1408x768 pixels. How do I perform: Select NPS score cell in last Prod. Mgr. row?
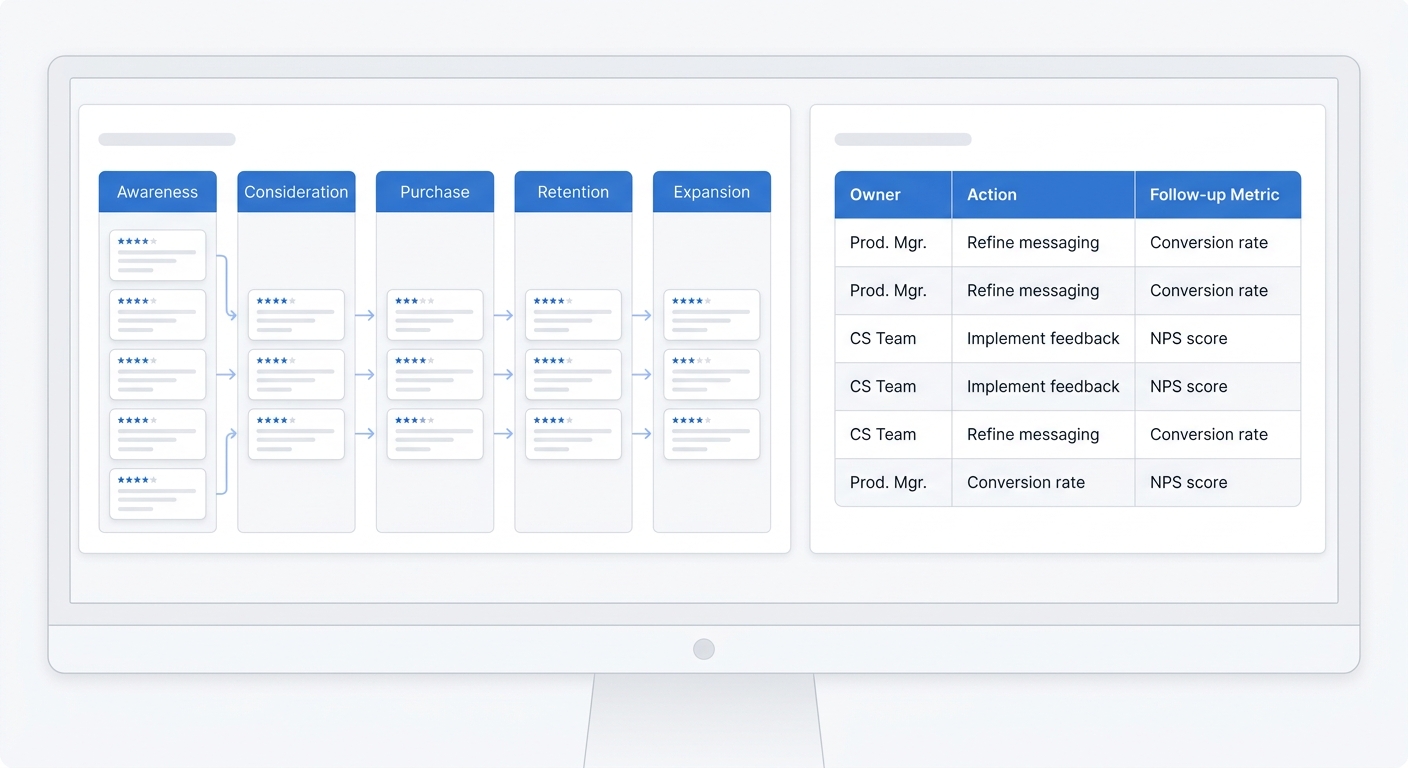tap(1218, 483)
